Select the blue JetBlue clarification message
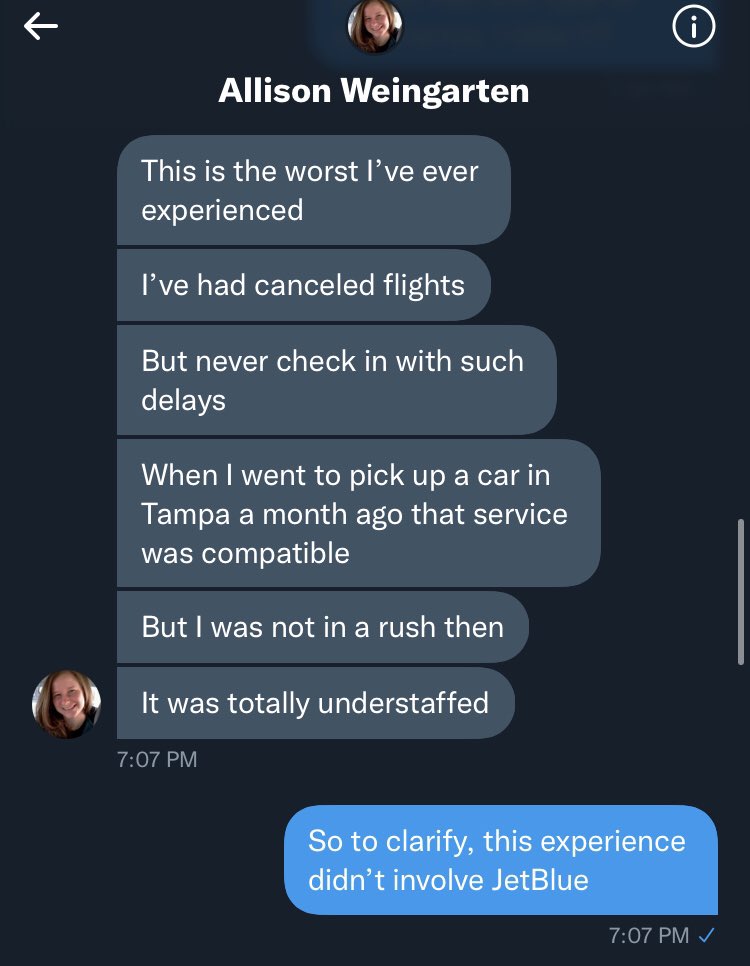750x966 pixels. [501, 860]
